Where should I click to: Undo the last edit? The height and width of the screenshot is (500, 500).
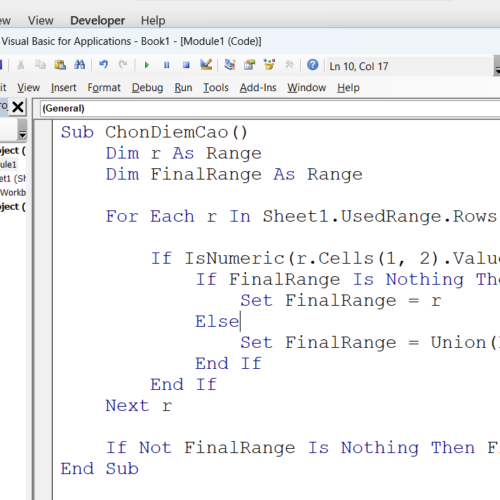(x=104, y=65)
